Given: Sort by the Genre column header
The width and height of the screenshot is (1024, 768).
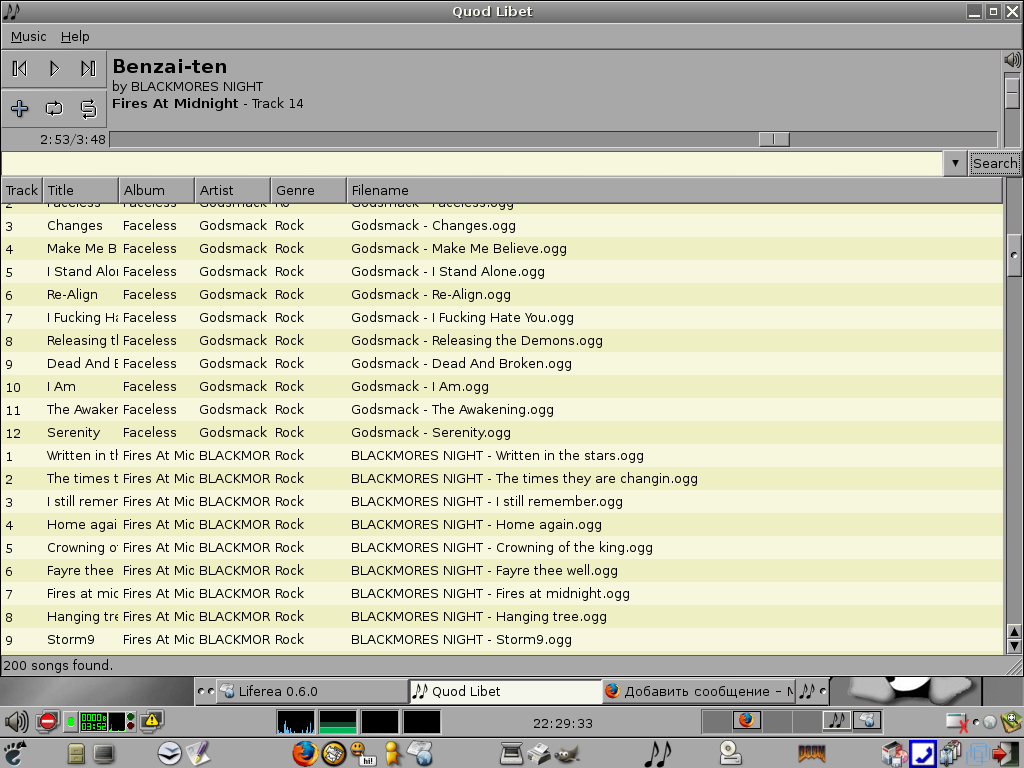Looking at the screenshot, I should click(309, 190).
